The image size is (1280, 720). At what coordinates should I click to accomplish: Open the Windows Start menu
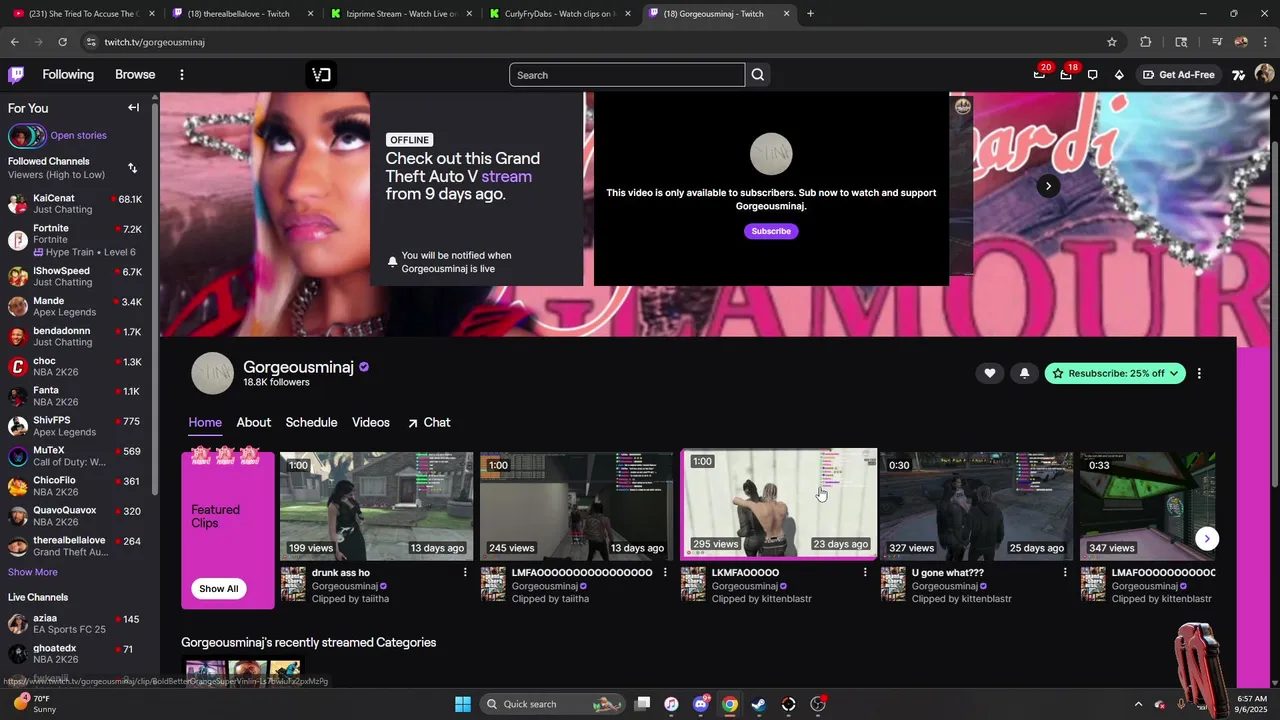pos(462,704)
